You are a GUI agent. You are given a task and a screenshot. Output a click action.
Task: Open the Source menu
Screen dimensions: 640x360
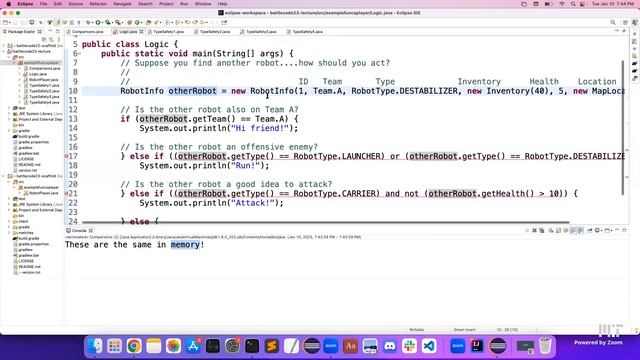point(76,4)
